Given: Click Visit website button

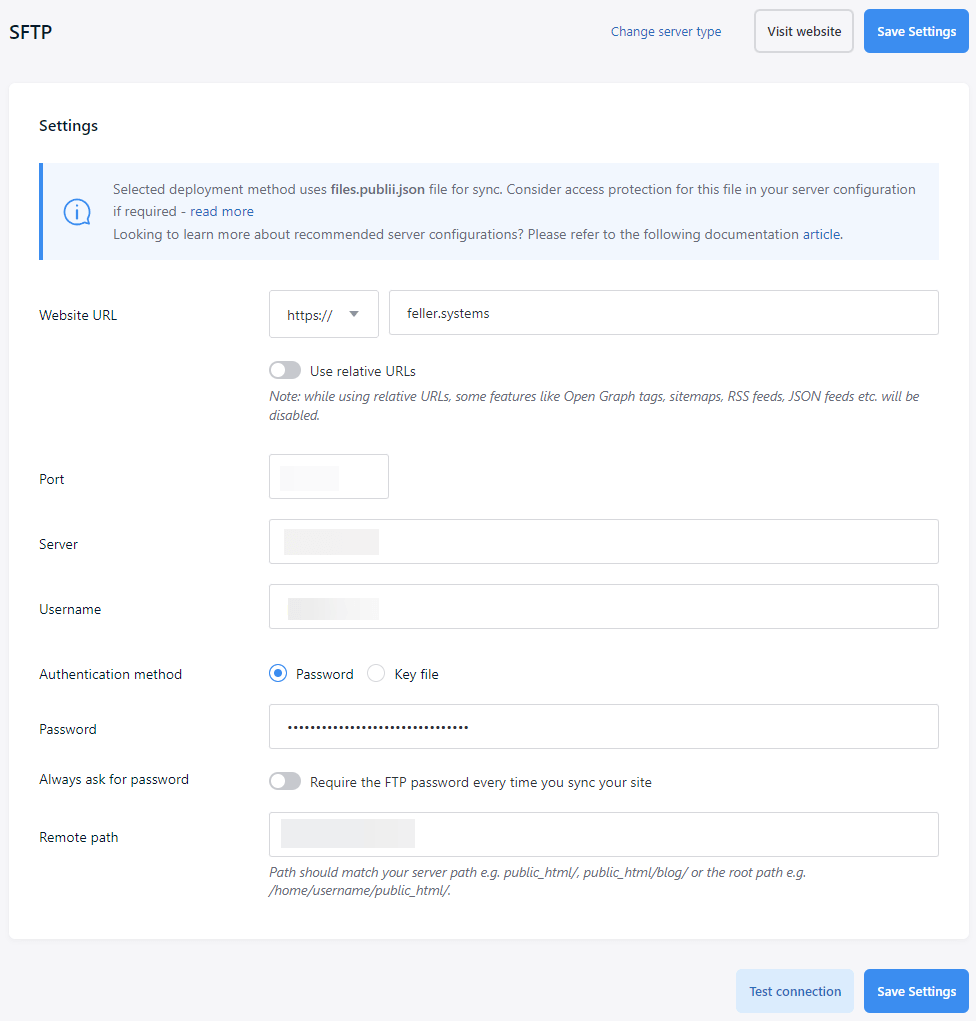Looking at the screenshot, I should [804, 31].
